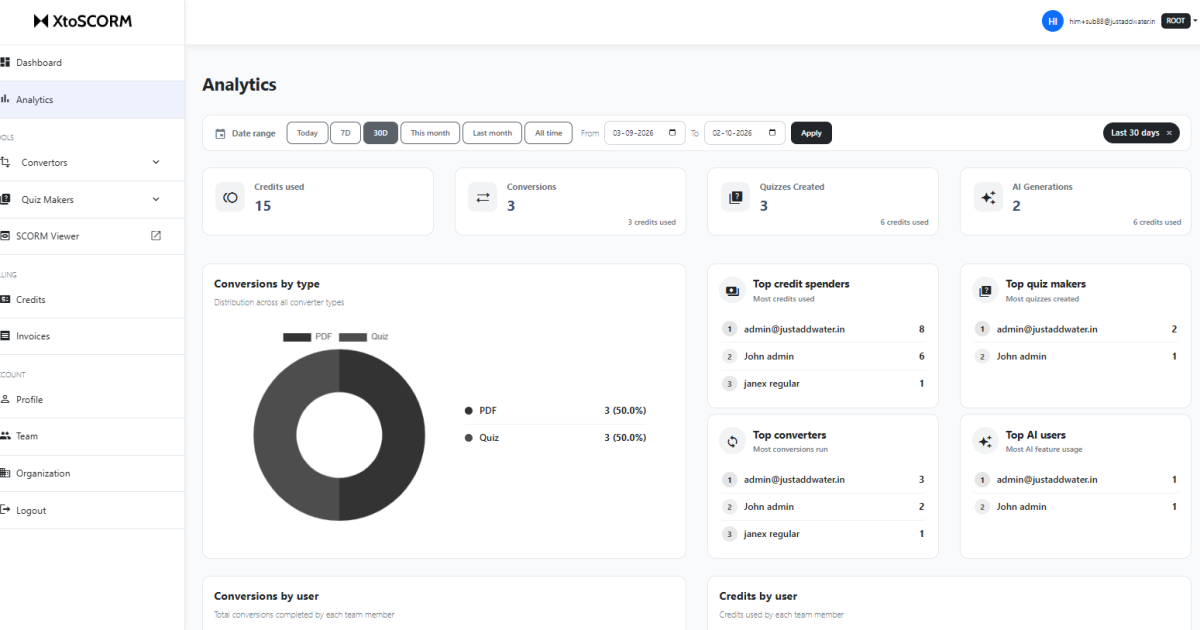Click SCORM Viewer external link icon
The image size is (1200, 630).
156,236
